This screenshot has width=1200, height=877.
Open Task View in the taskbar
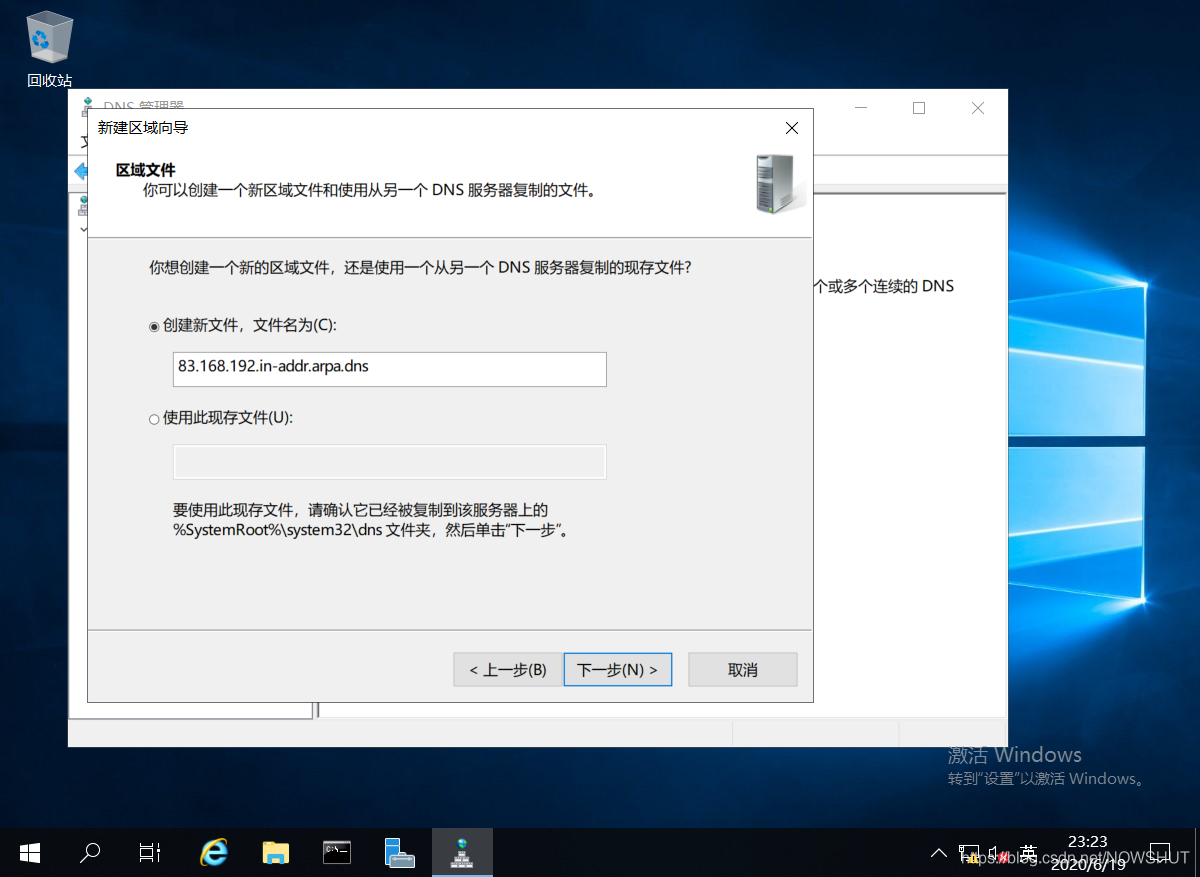pos(149,852)
